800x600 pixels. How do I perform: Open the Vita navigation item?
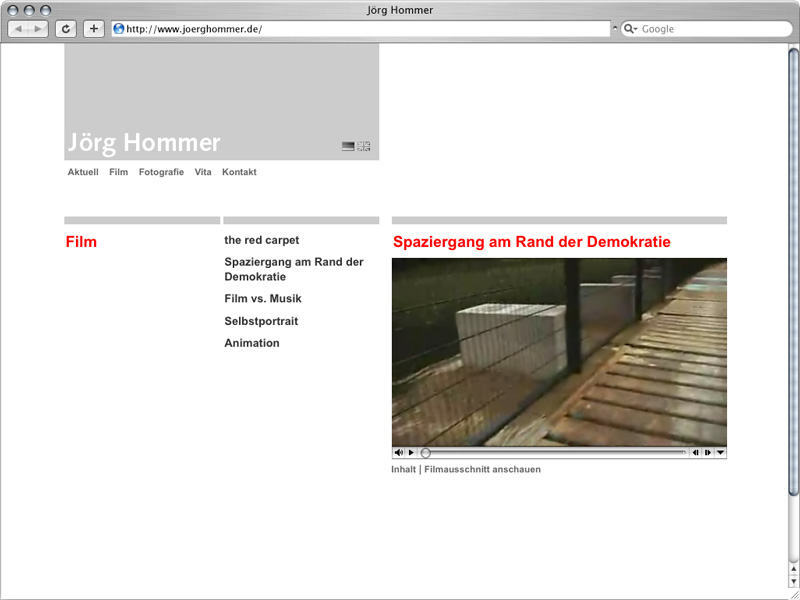pos(203,172)
